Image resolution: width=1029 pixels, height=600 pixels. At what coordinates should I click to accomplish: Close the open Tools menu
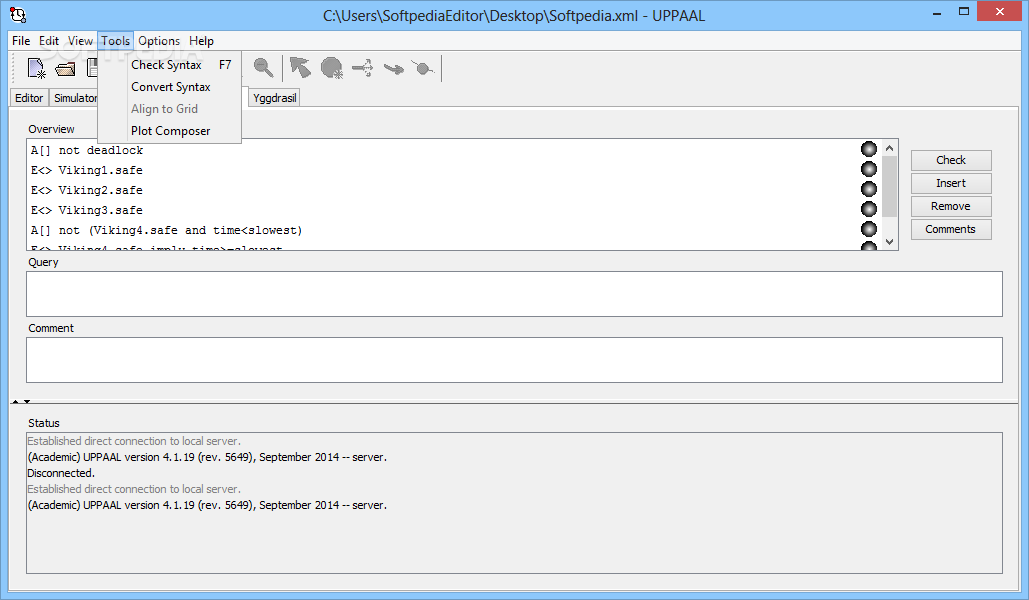pos(116,41)
